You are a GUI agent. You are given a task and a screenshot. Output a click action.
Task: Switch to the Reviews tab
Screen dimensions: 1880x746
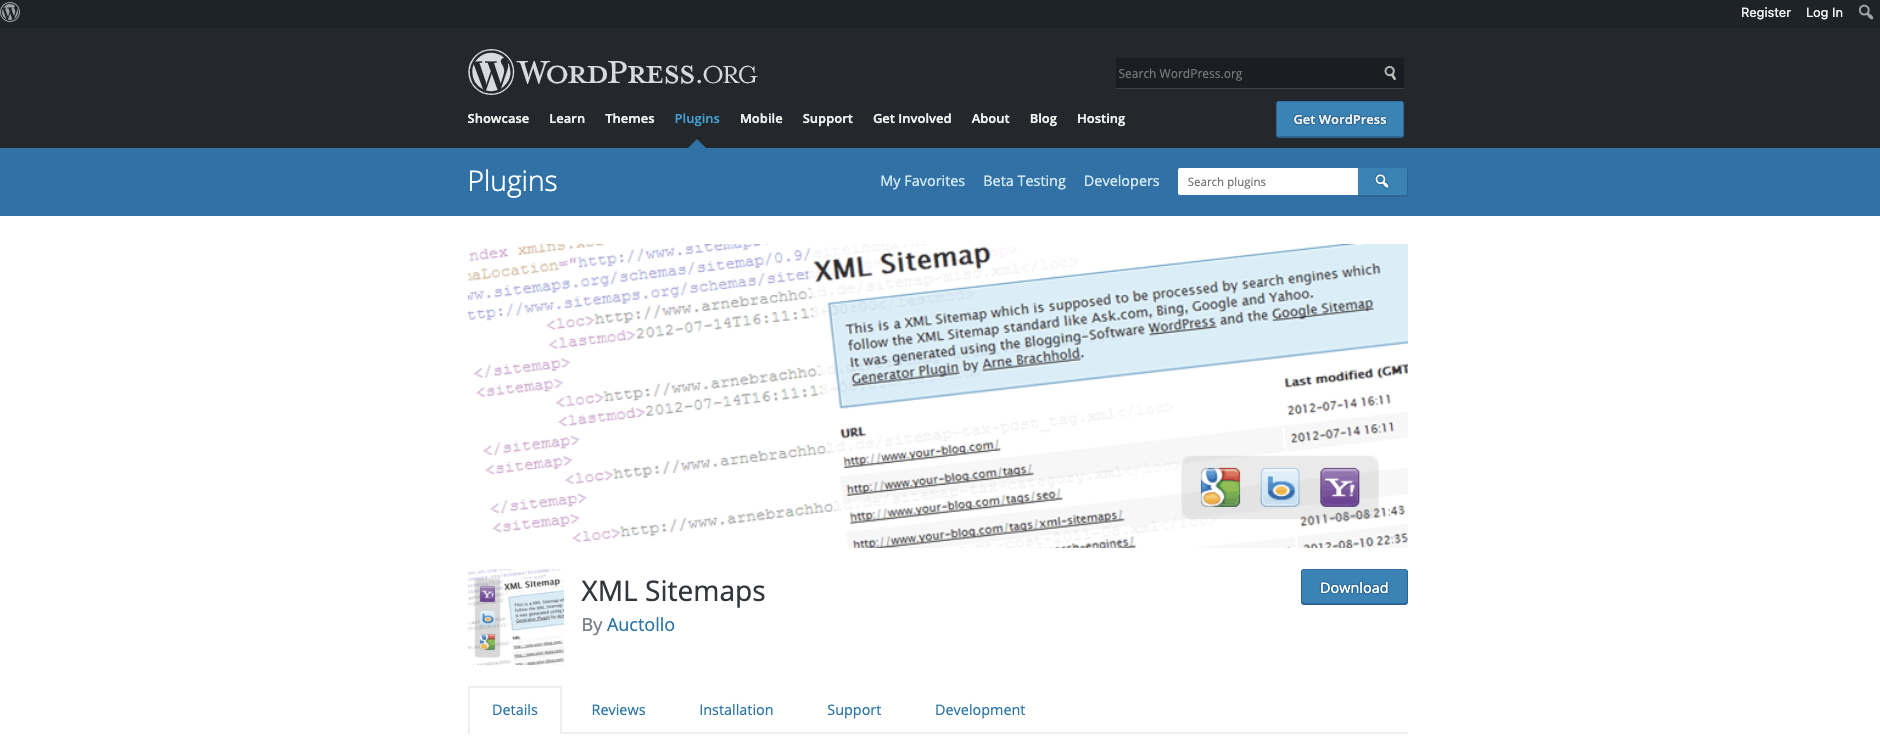pyautogui.click(x=618, y=710)
